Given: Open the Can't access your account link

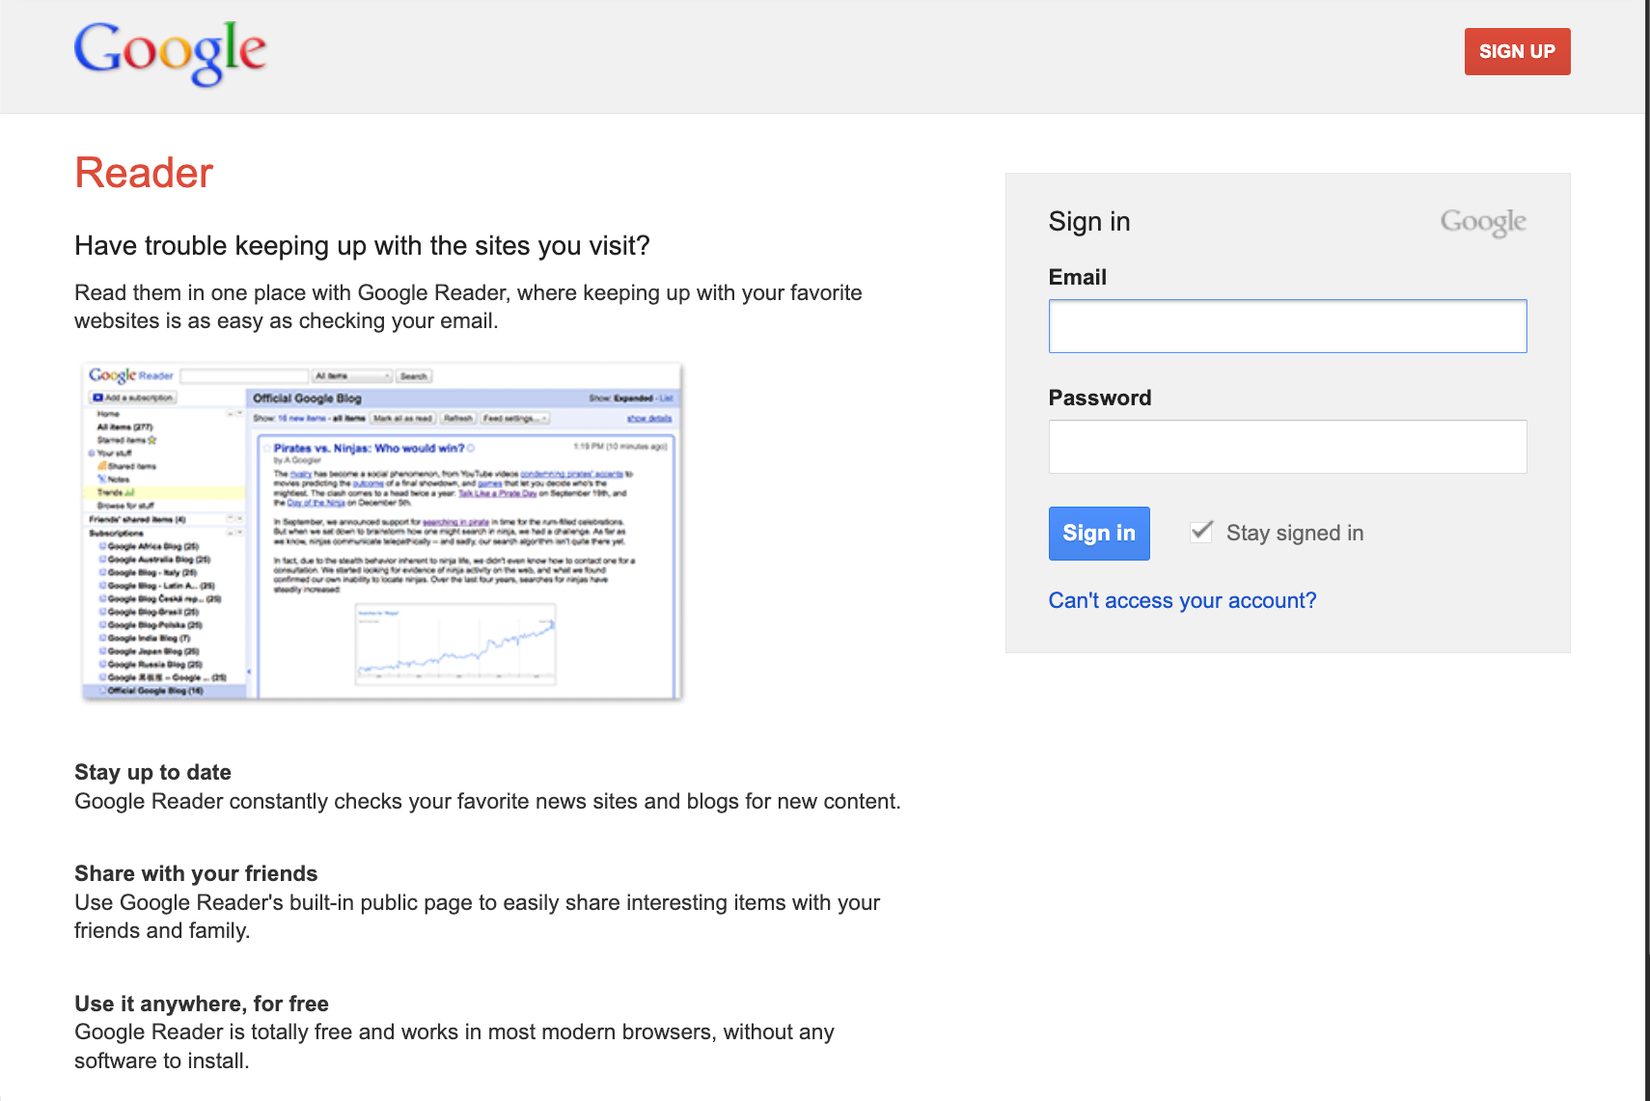Looking at the screenshot, I should [x=1182, y=600].
